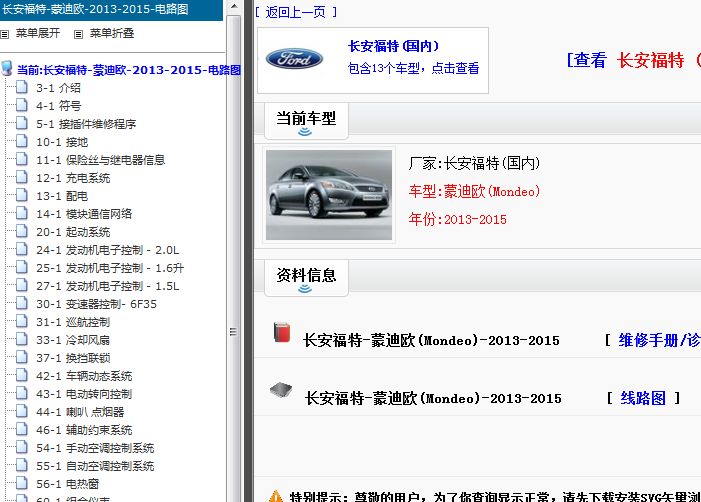Click the root tree icon for current vehicle

click(7, 68)
